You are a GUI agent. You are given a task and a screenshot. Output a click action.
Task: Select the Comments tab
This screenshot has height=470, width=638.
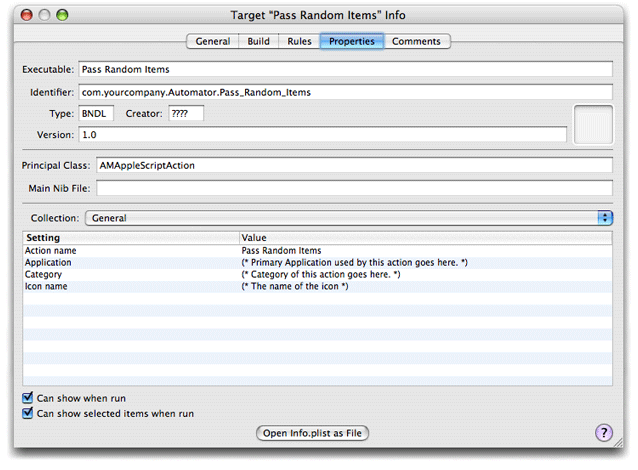[x=417, y=41]
